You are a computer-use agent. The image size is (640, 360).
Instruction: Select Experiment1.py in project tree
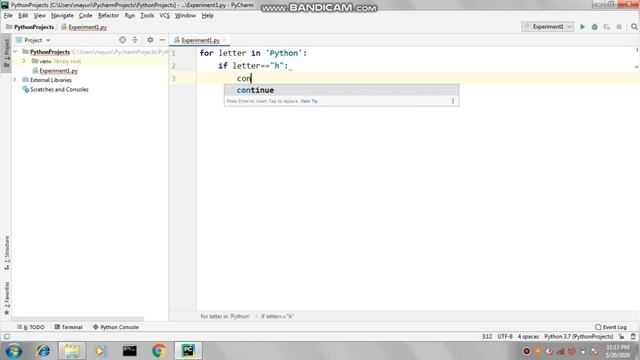58,71
